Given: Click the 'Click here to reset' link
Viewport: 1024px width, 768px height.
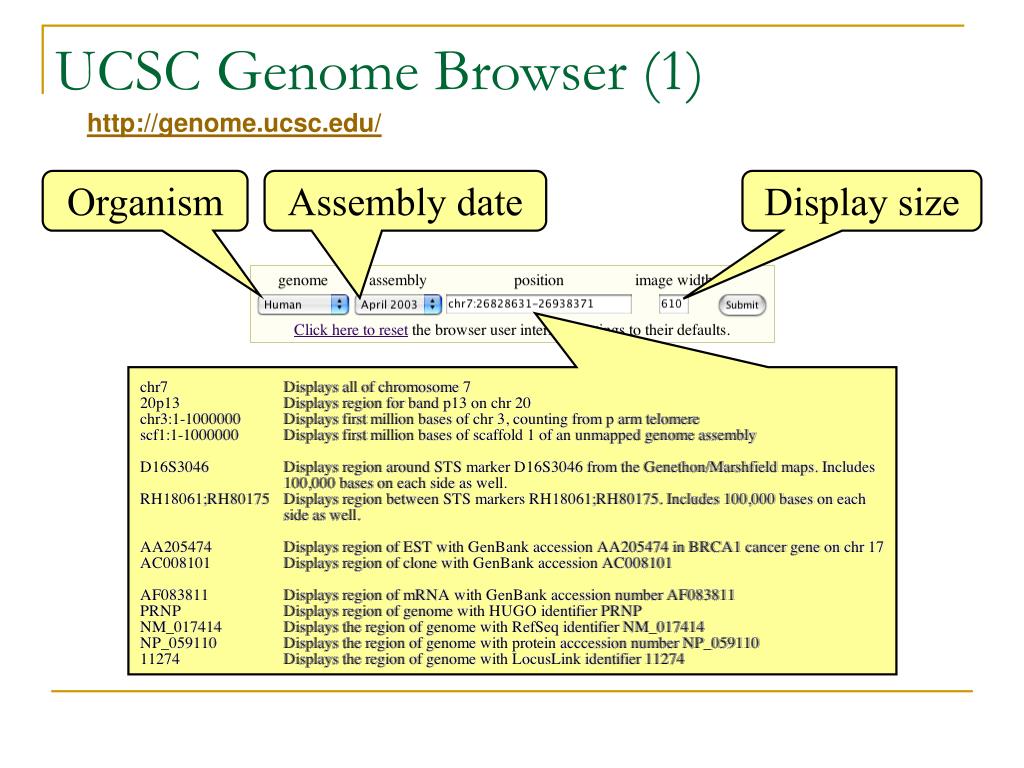Looking at the screenshot, I should click(x=351, y=330).
